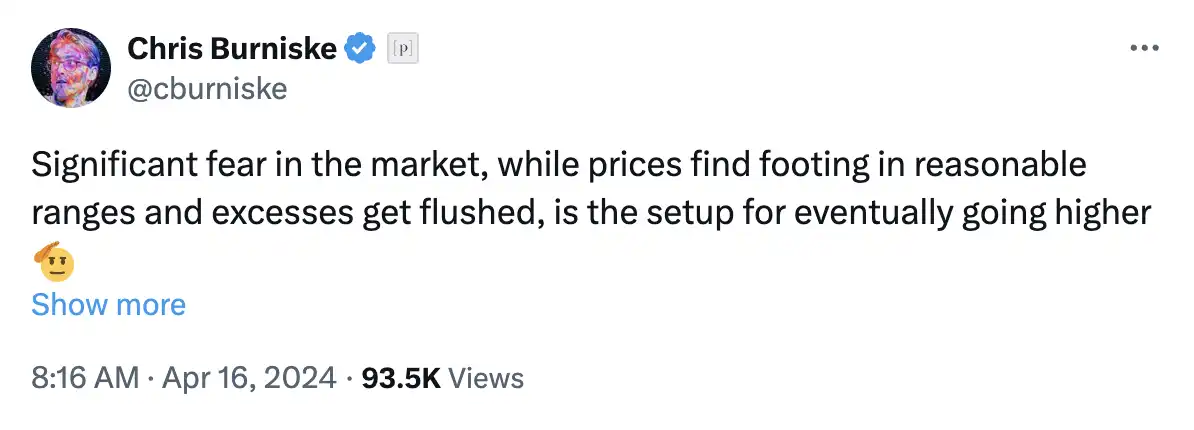Click the Views label

pyautogui.click(x=486, y=377)
